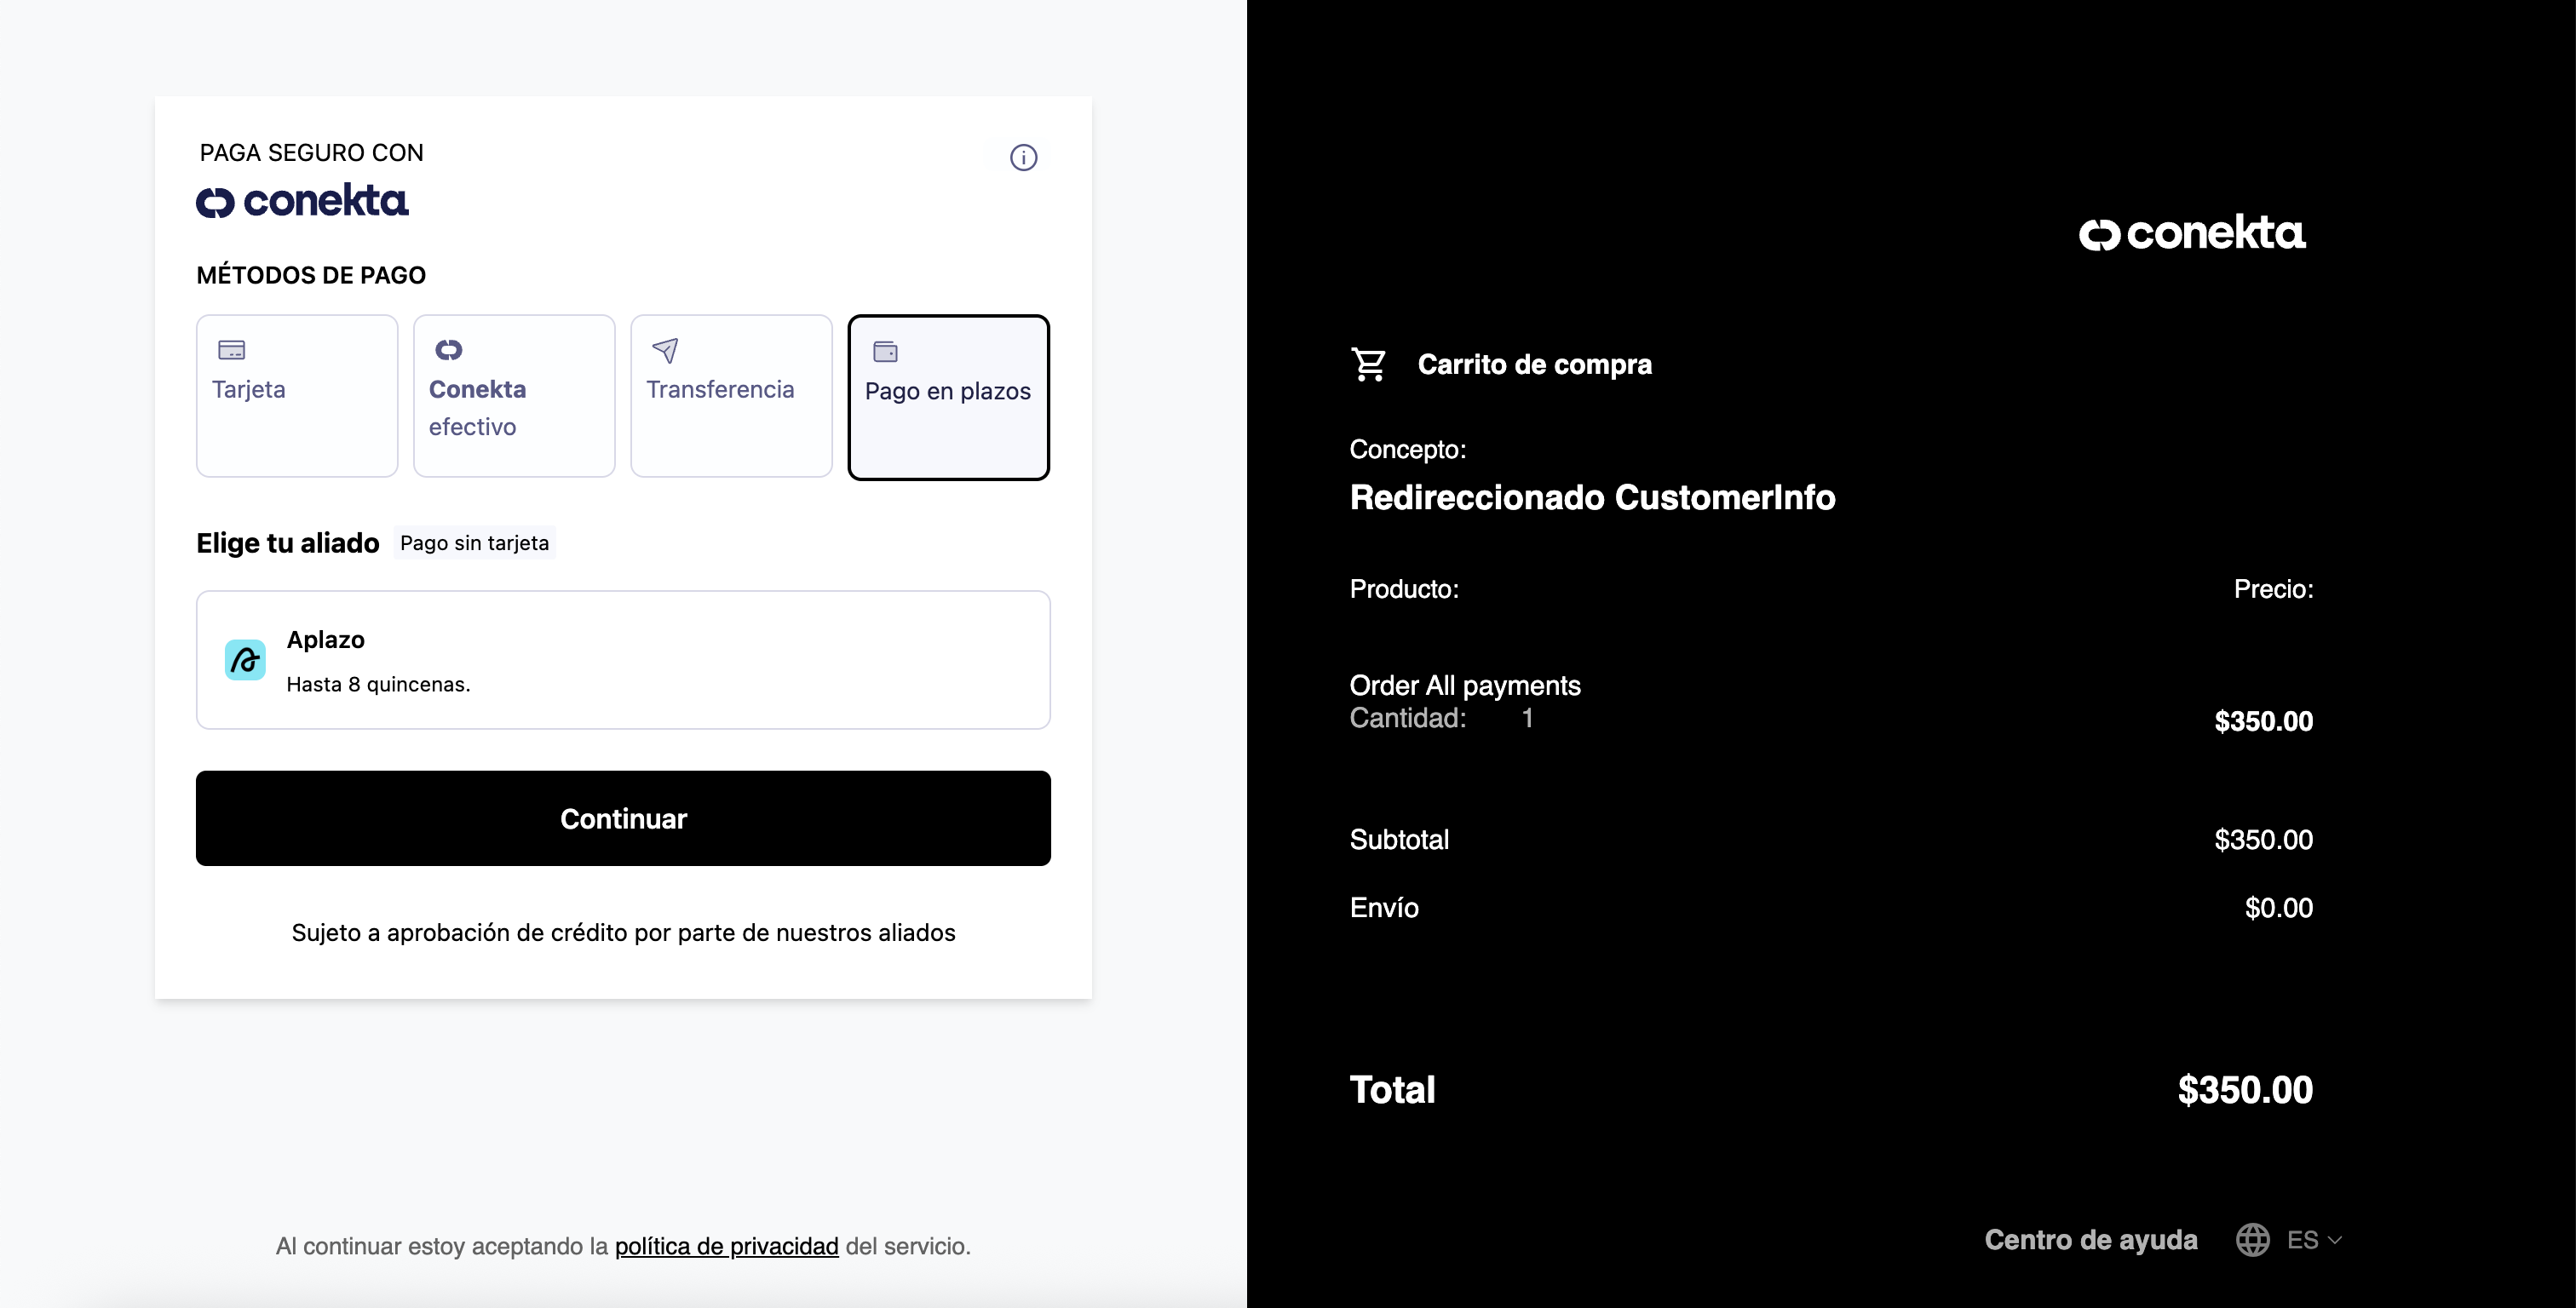Select Pago en plazos method
2576x1308 pixels.
[948, 397]
